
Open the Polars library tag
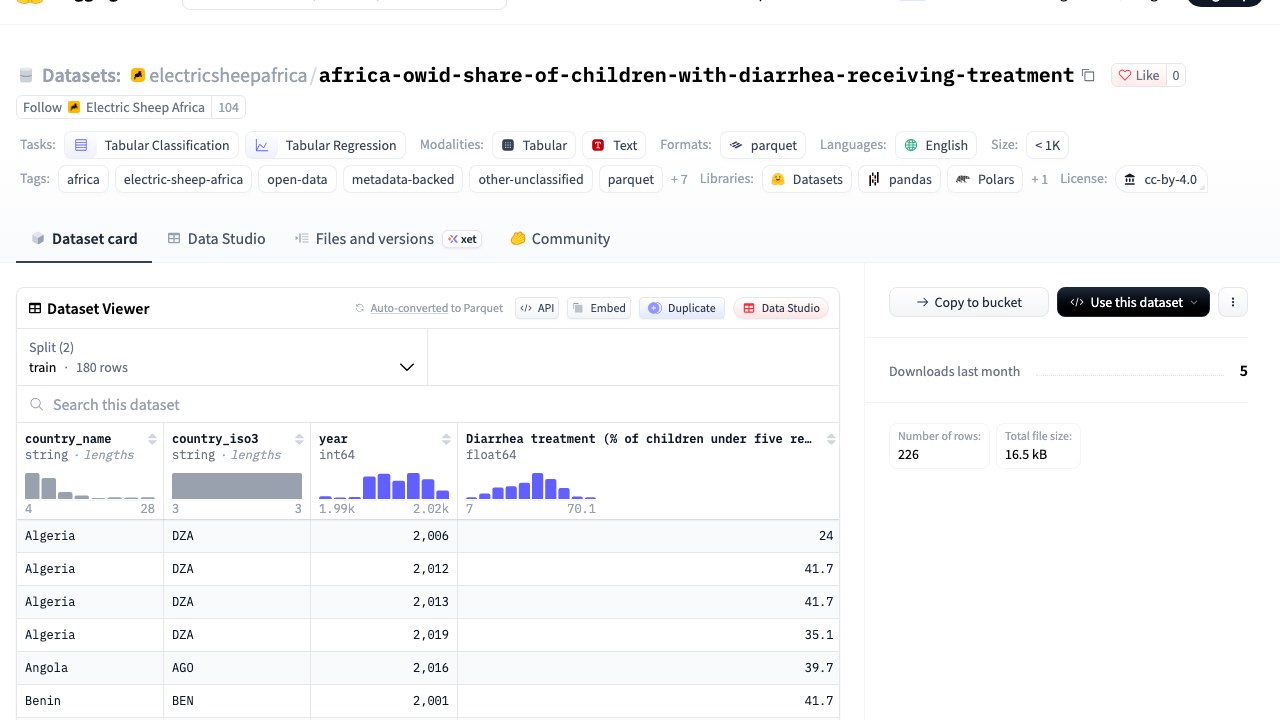tap(985, 179)
